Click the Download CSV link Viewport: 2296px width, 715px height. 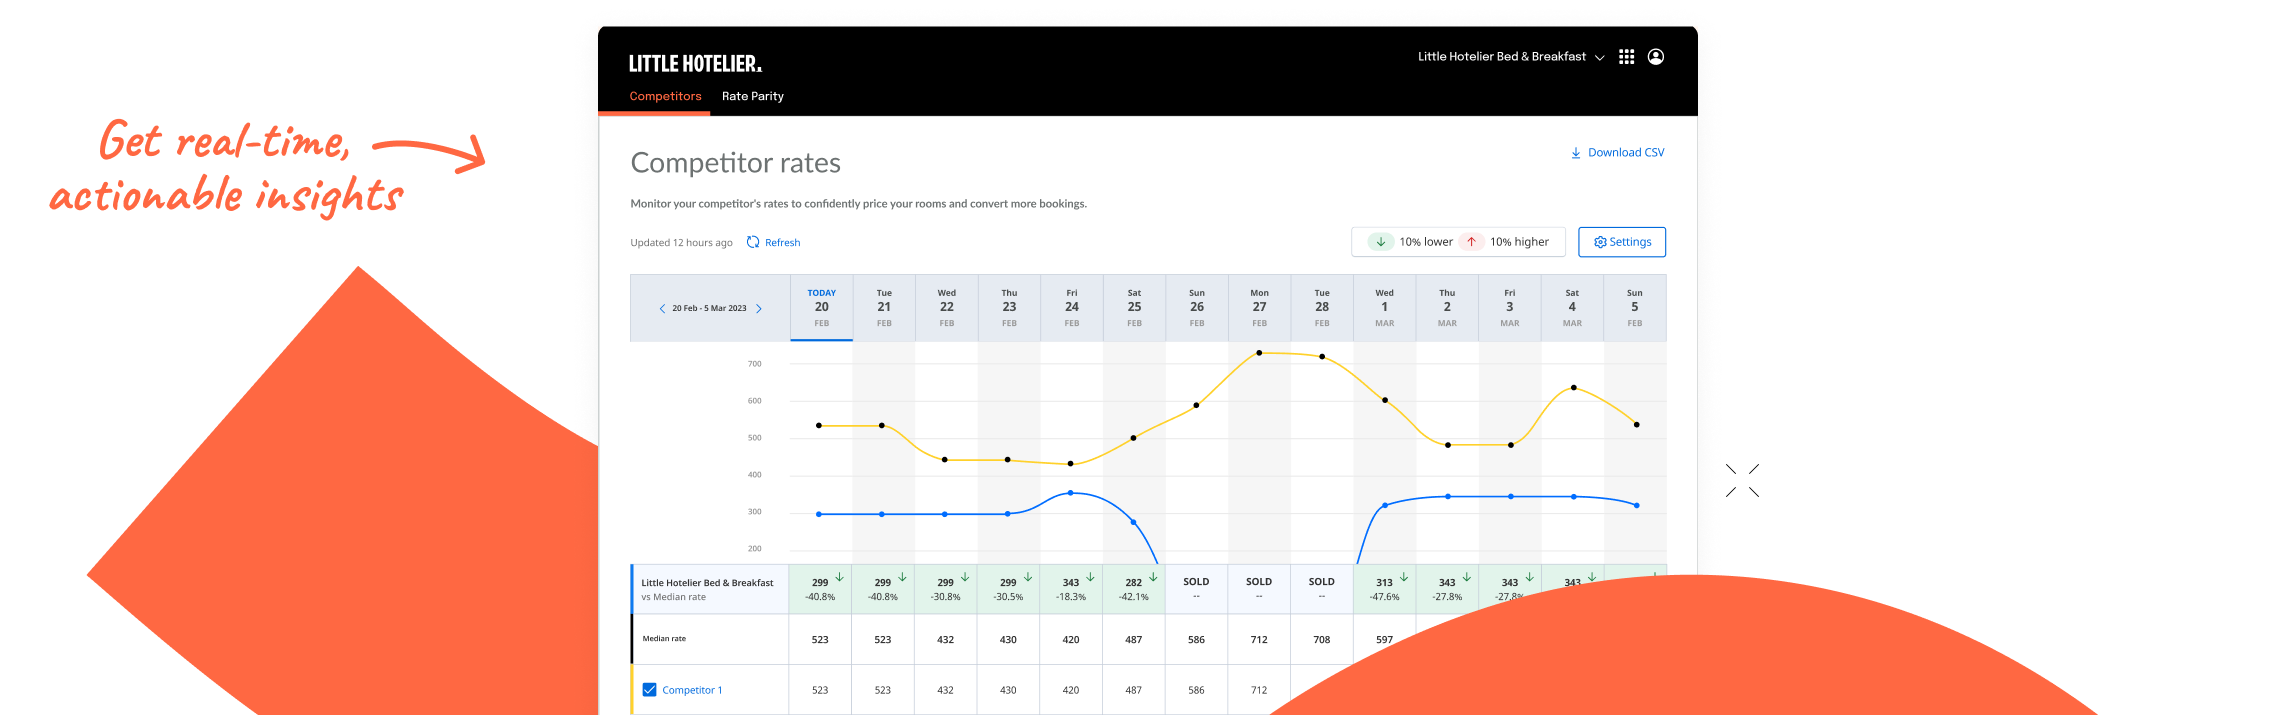point(1617,153)
